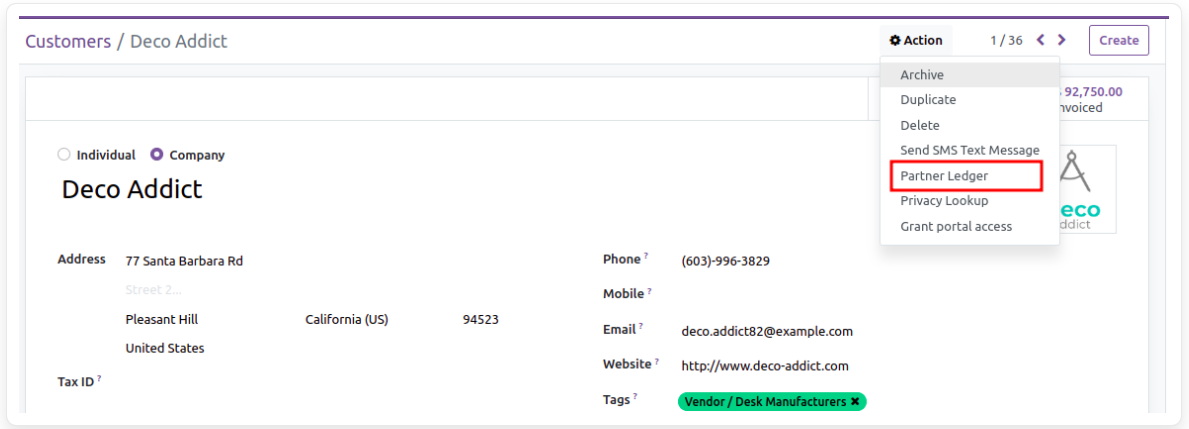
Task: Remove the Vendor / Desk Manufacturers tag
Action: coord(855,401)
